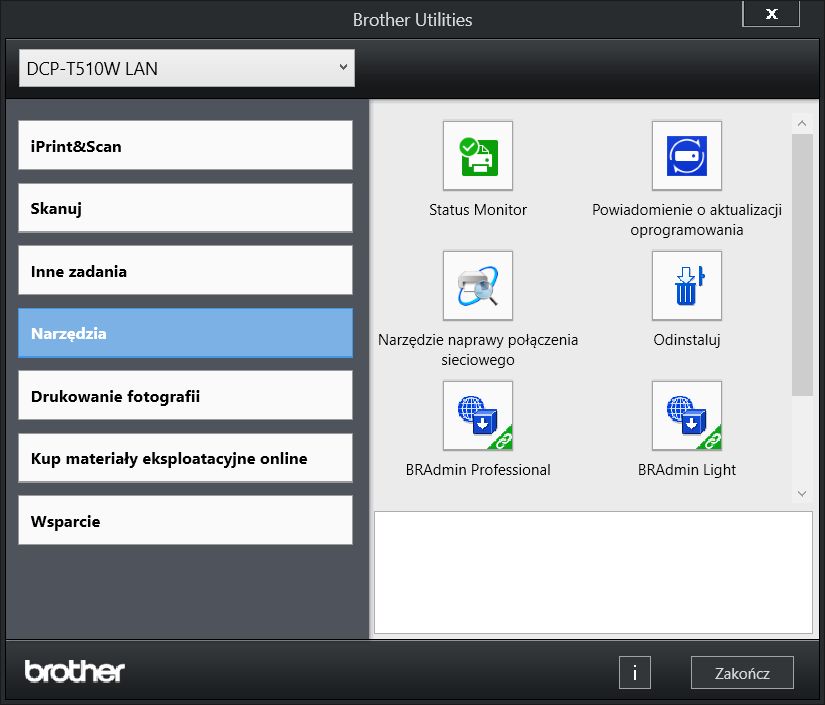
Task: Click the Odinstaluj label
Action: (x=687, y=340)
